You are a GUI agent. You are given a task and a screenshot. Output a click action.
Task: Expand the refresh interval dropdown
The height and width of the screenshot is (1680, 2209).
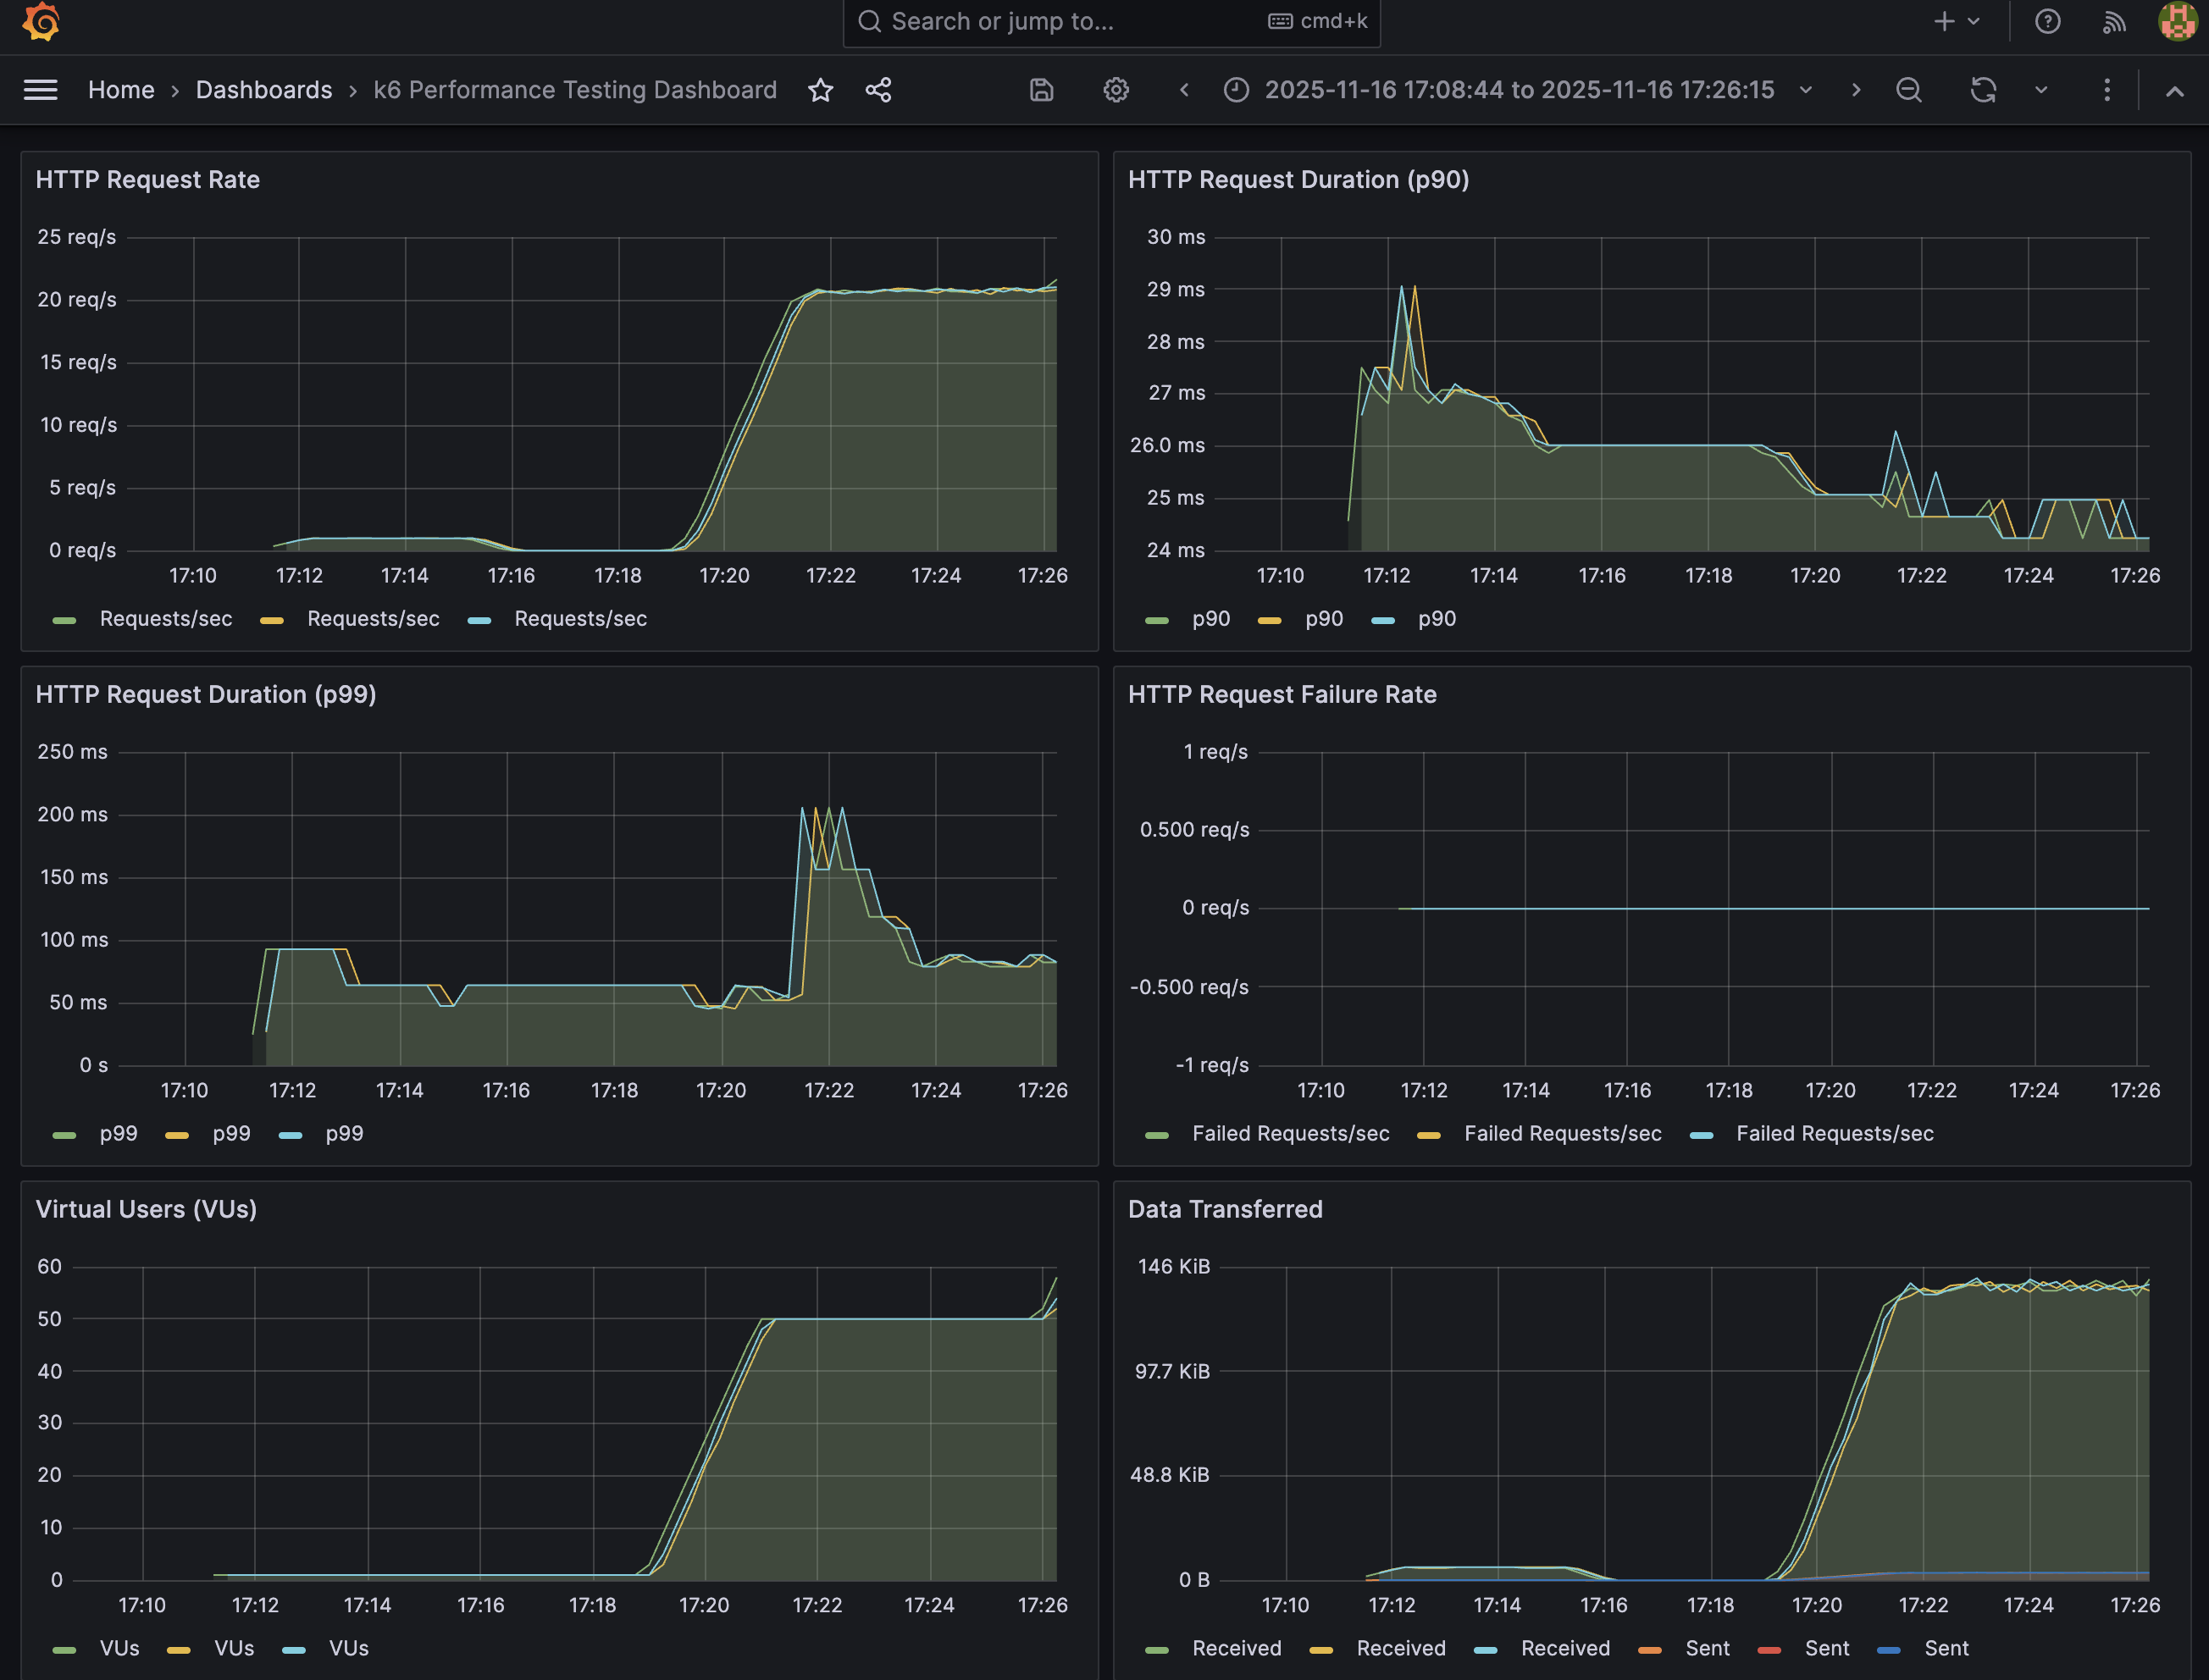point(2041,90)
